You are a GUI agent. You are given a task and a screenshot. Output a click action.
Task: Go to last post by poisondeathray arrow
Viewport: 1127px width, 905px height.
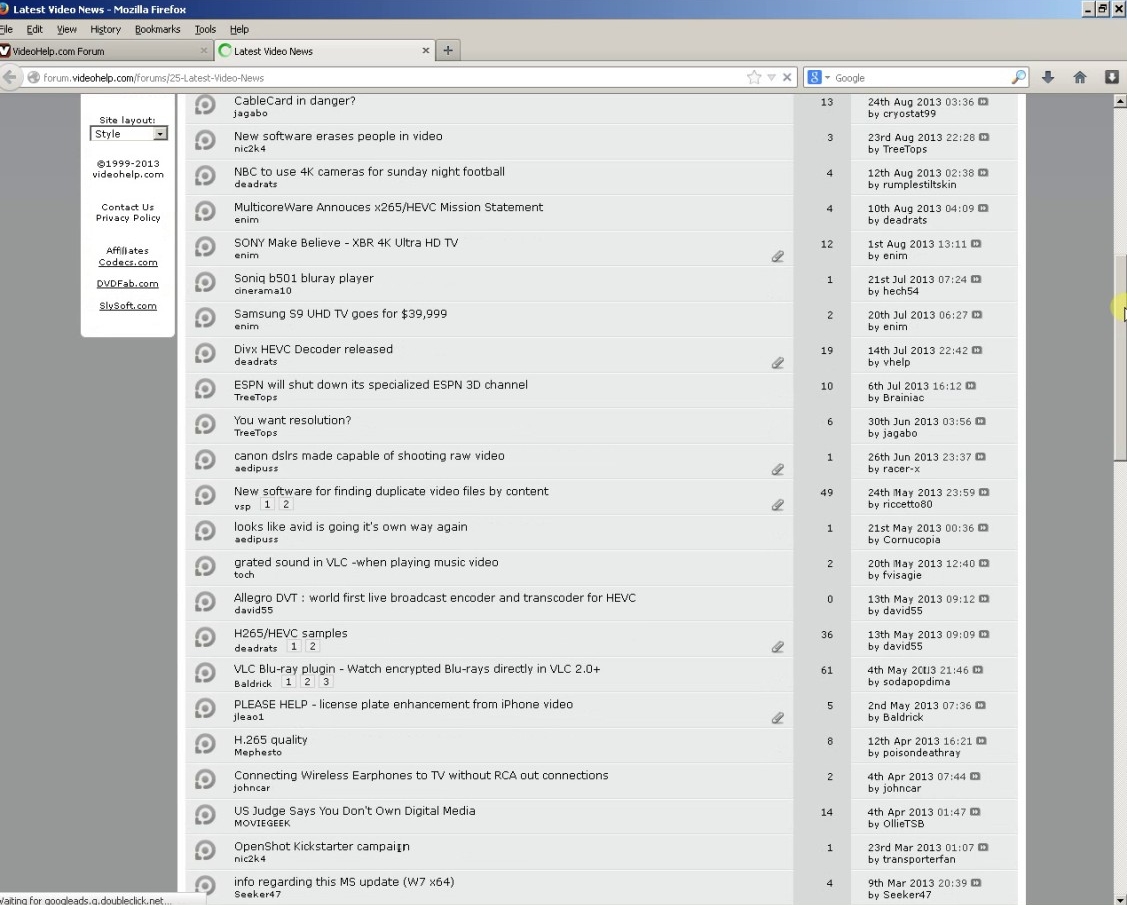(x=981, y=741)
